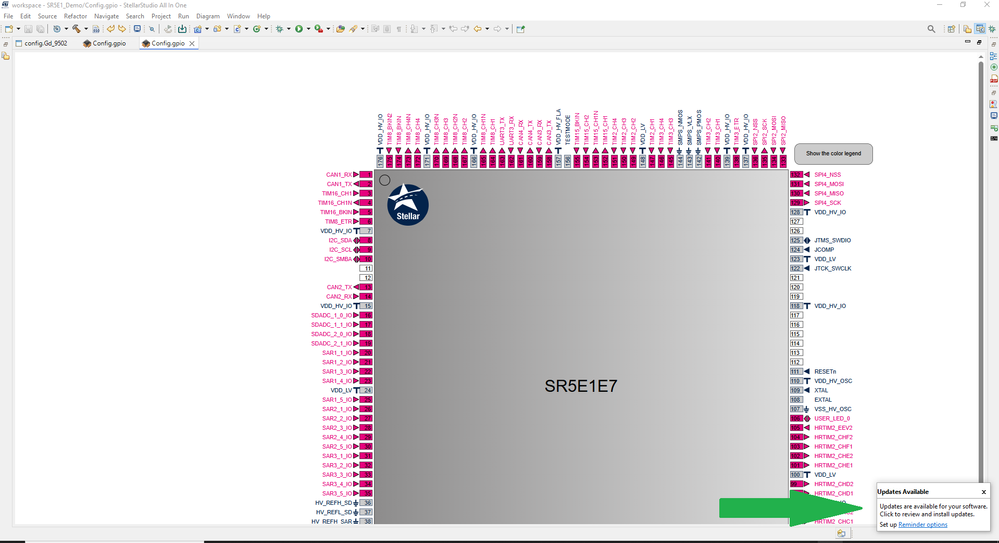Open the File menu

point(8,16)
